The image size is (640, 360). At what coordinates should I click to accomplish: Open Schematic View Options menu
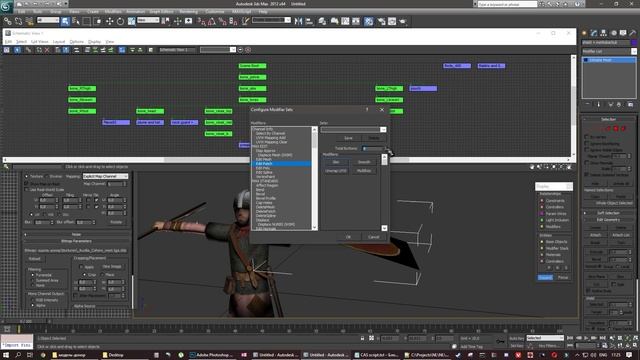(76, 42)
